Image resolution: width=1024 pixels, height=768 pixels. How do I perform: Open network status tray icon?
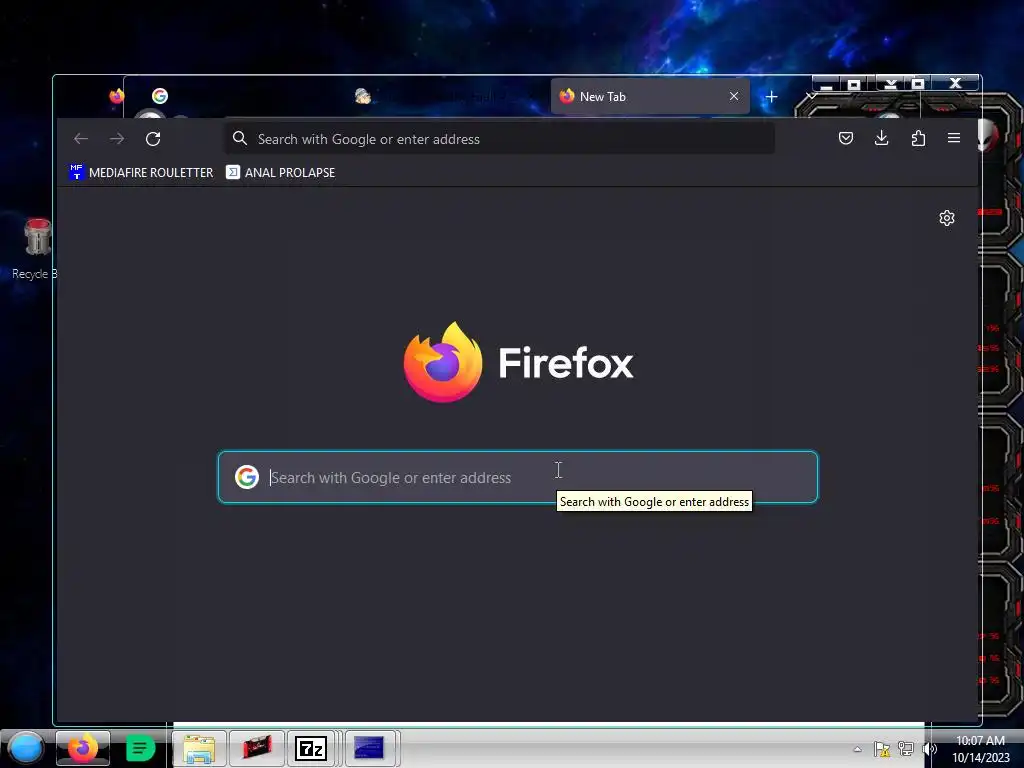click(906, 749)
